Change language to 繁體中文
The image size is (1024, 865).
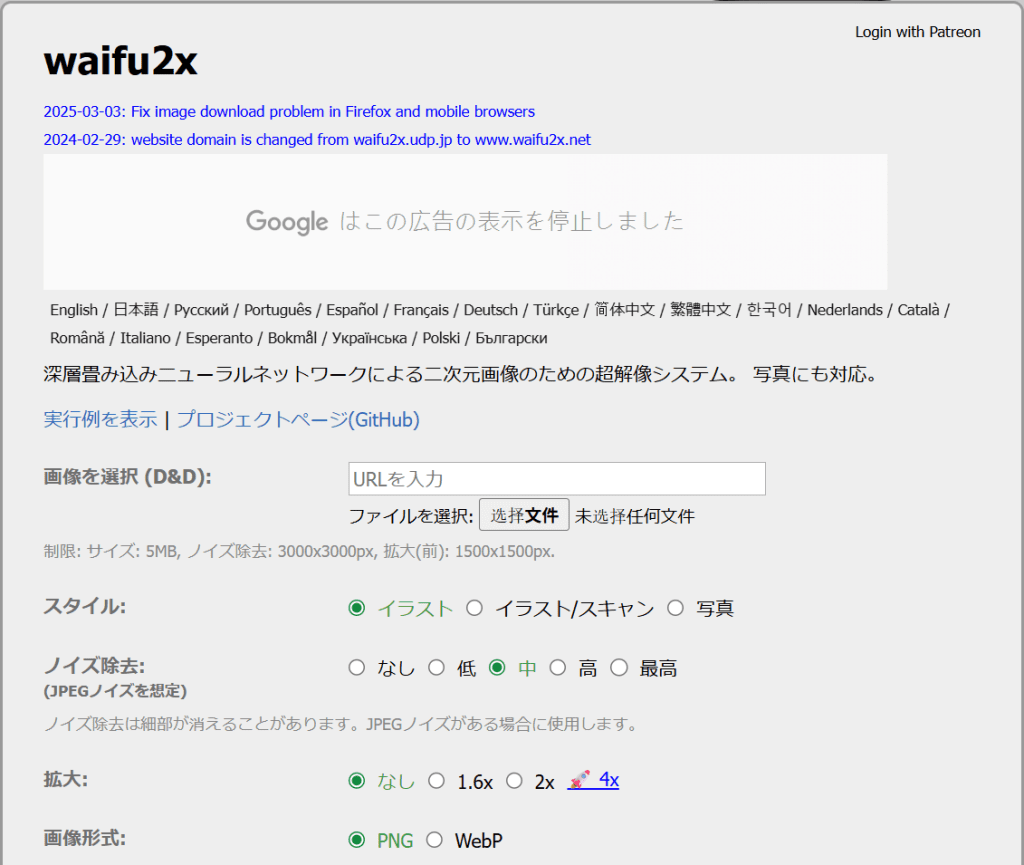(x=701, y=310)
